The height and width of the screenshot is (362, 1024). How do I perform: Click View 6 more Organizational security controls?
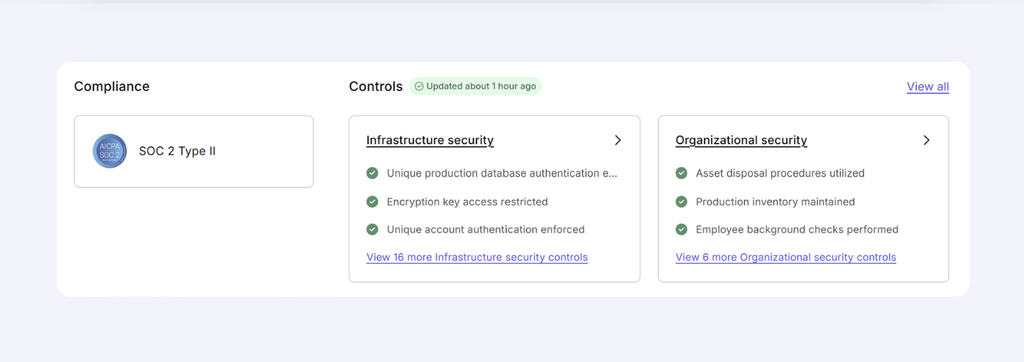pos(786,257)
